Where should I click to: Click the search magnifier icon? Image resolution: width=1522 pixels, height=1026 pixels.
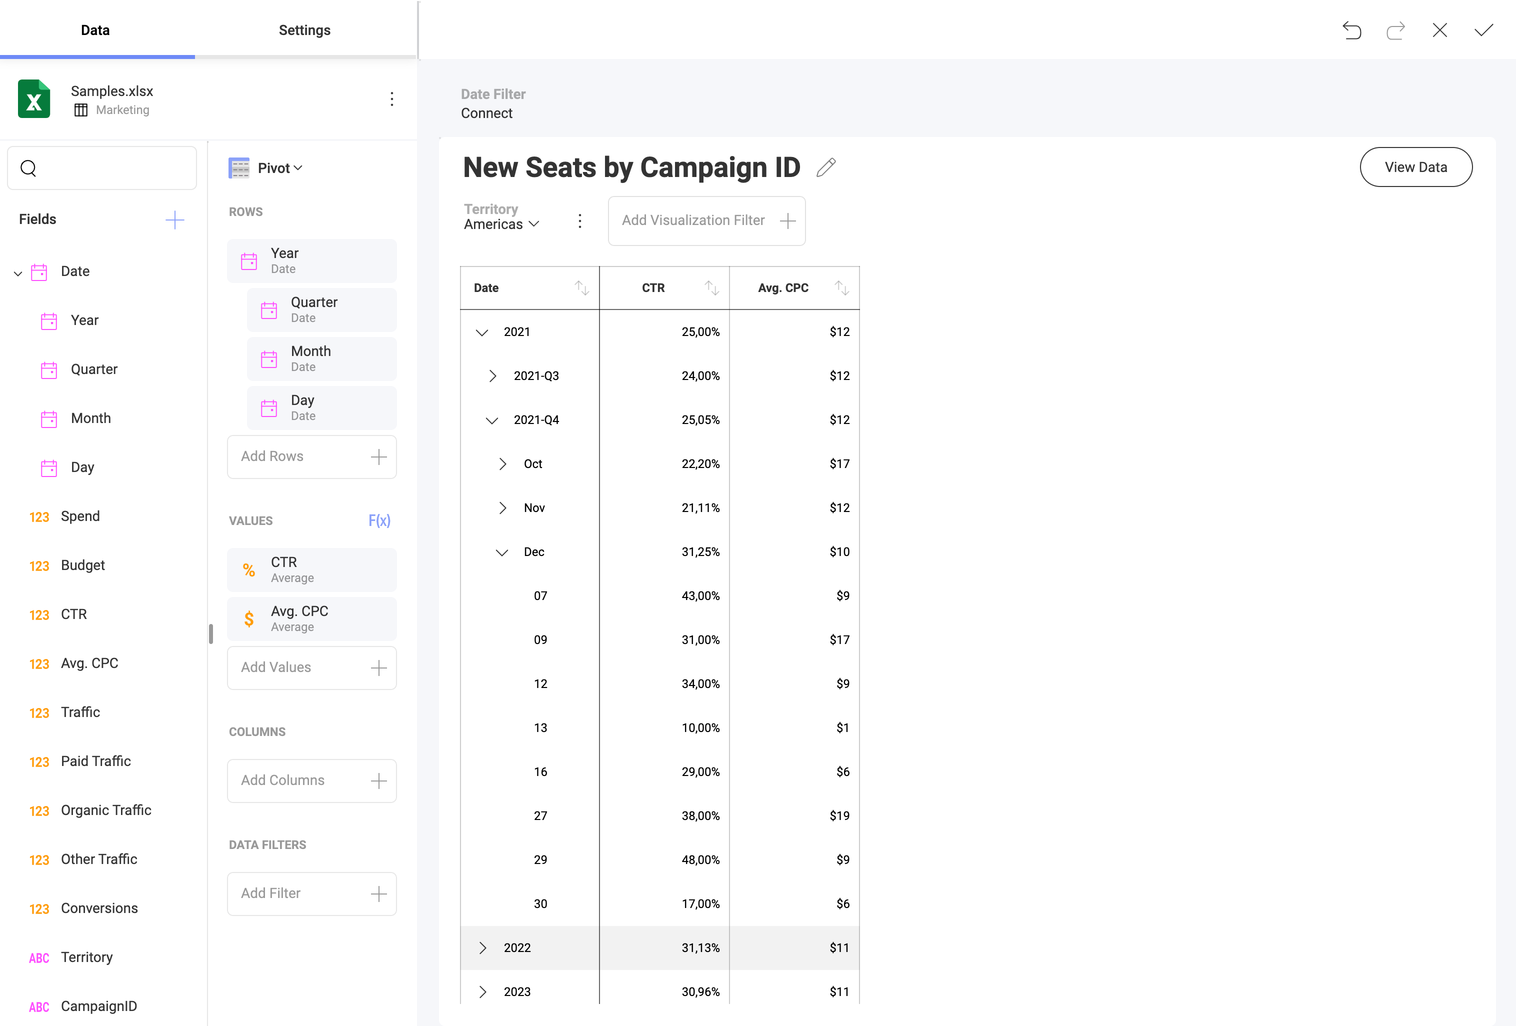28,168
